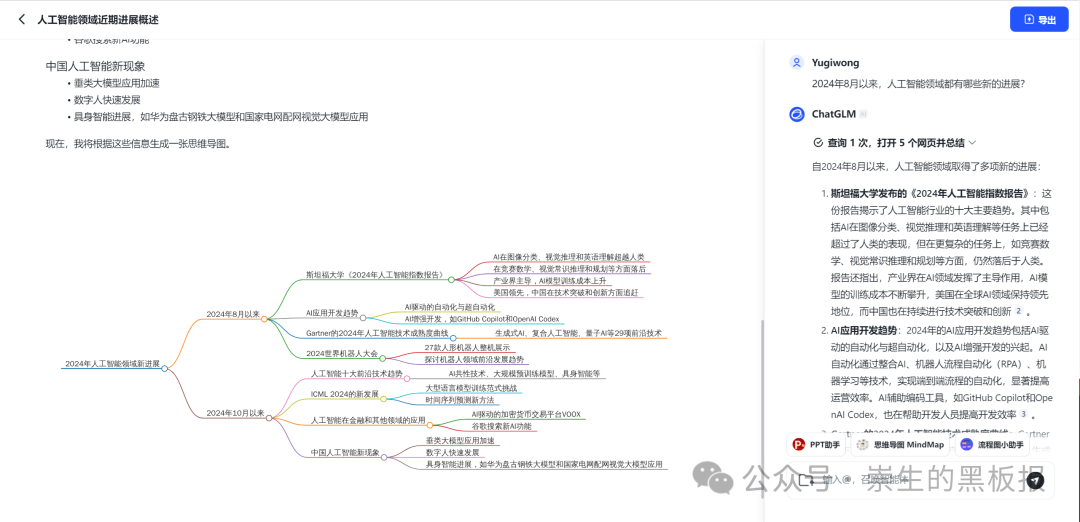1080x522 pixels.
Task: Open the PPT助手 assistant
Action: point(816,445)
